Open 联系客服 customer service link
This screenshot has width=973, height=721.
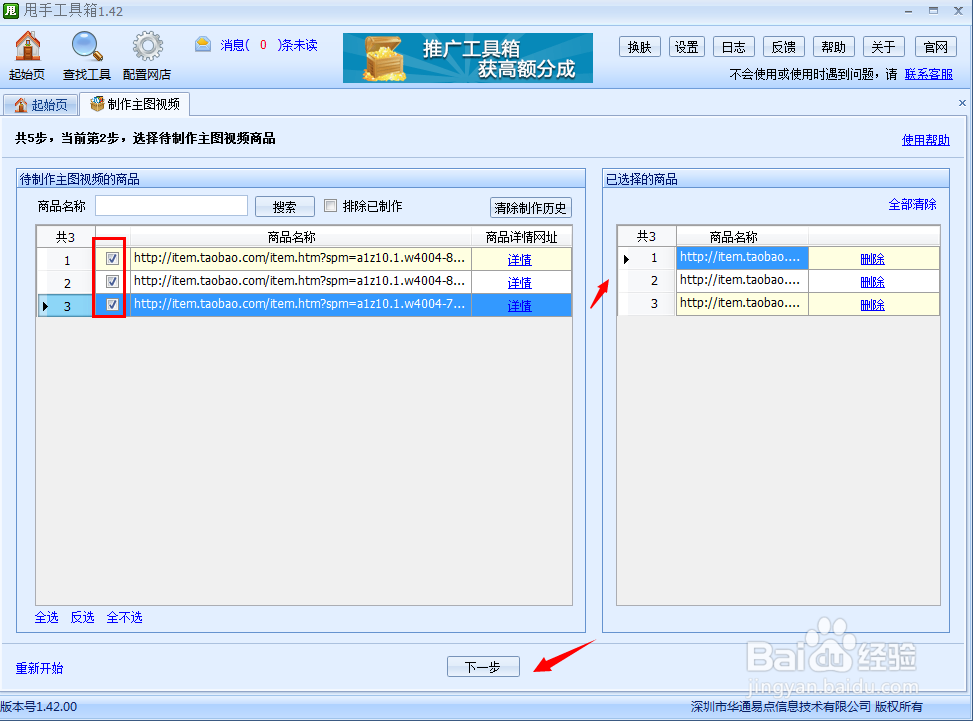(930, 73)
